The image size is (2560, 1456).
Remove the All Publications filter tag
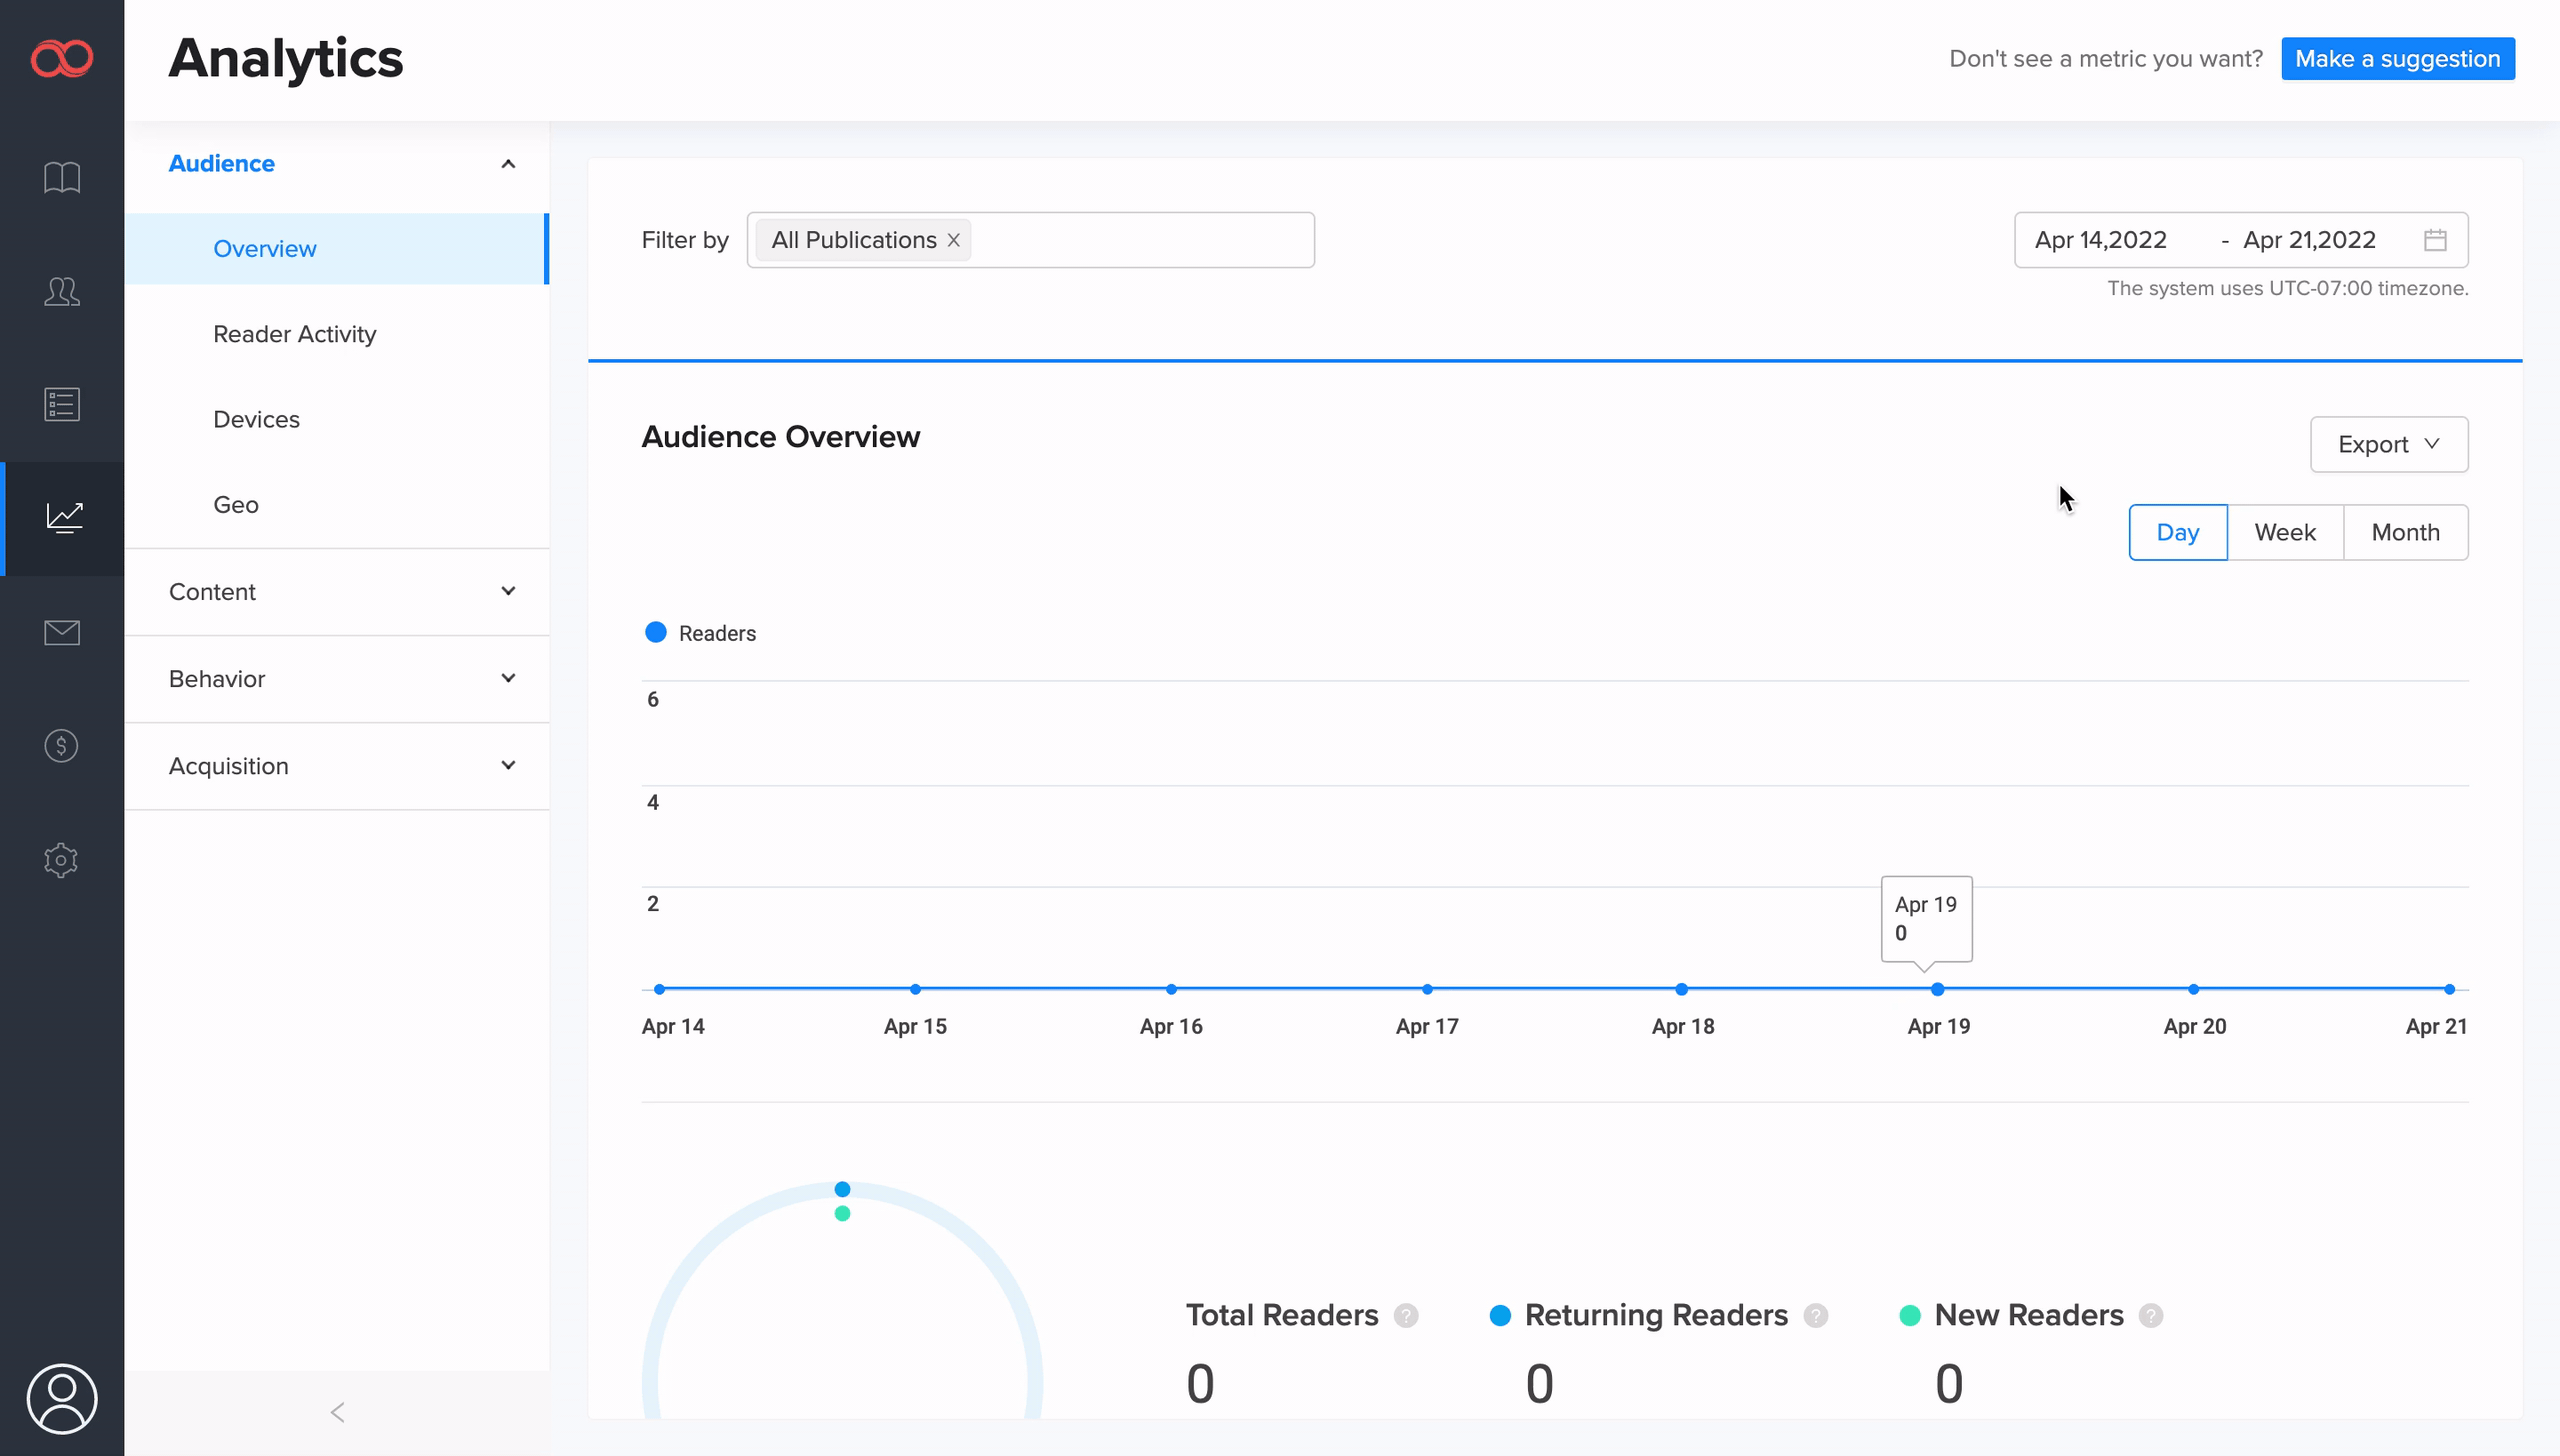coord(954,240)
